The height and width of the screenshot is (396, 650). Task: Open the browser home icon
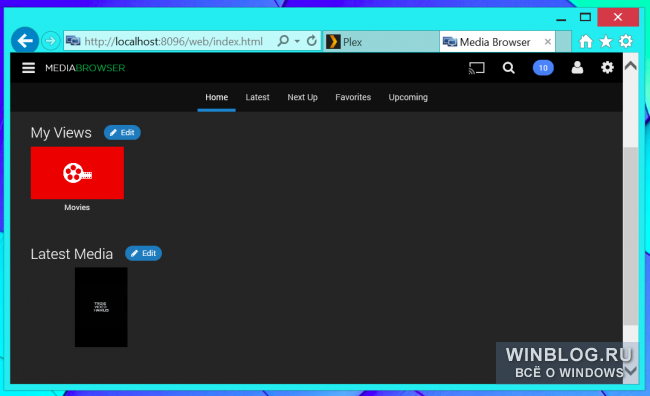(x=586, y=41)
